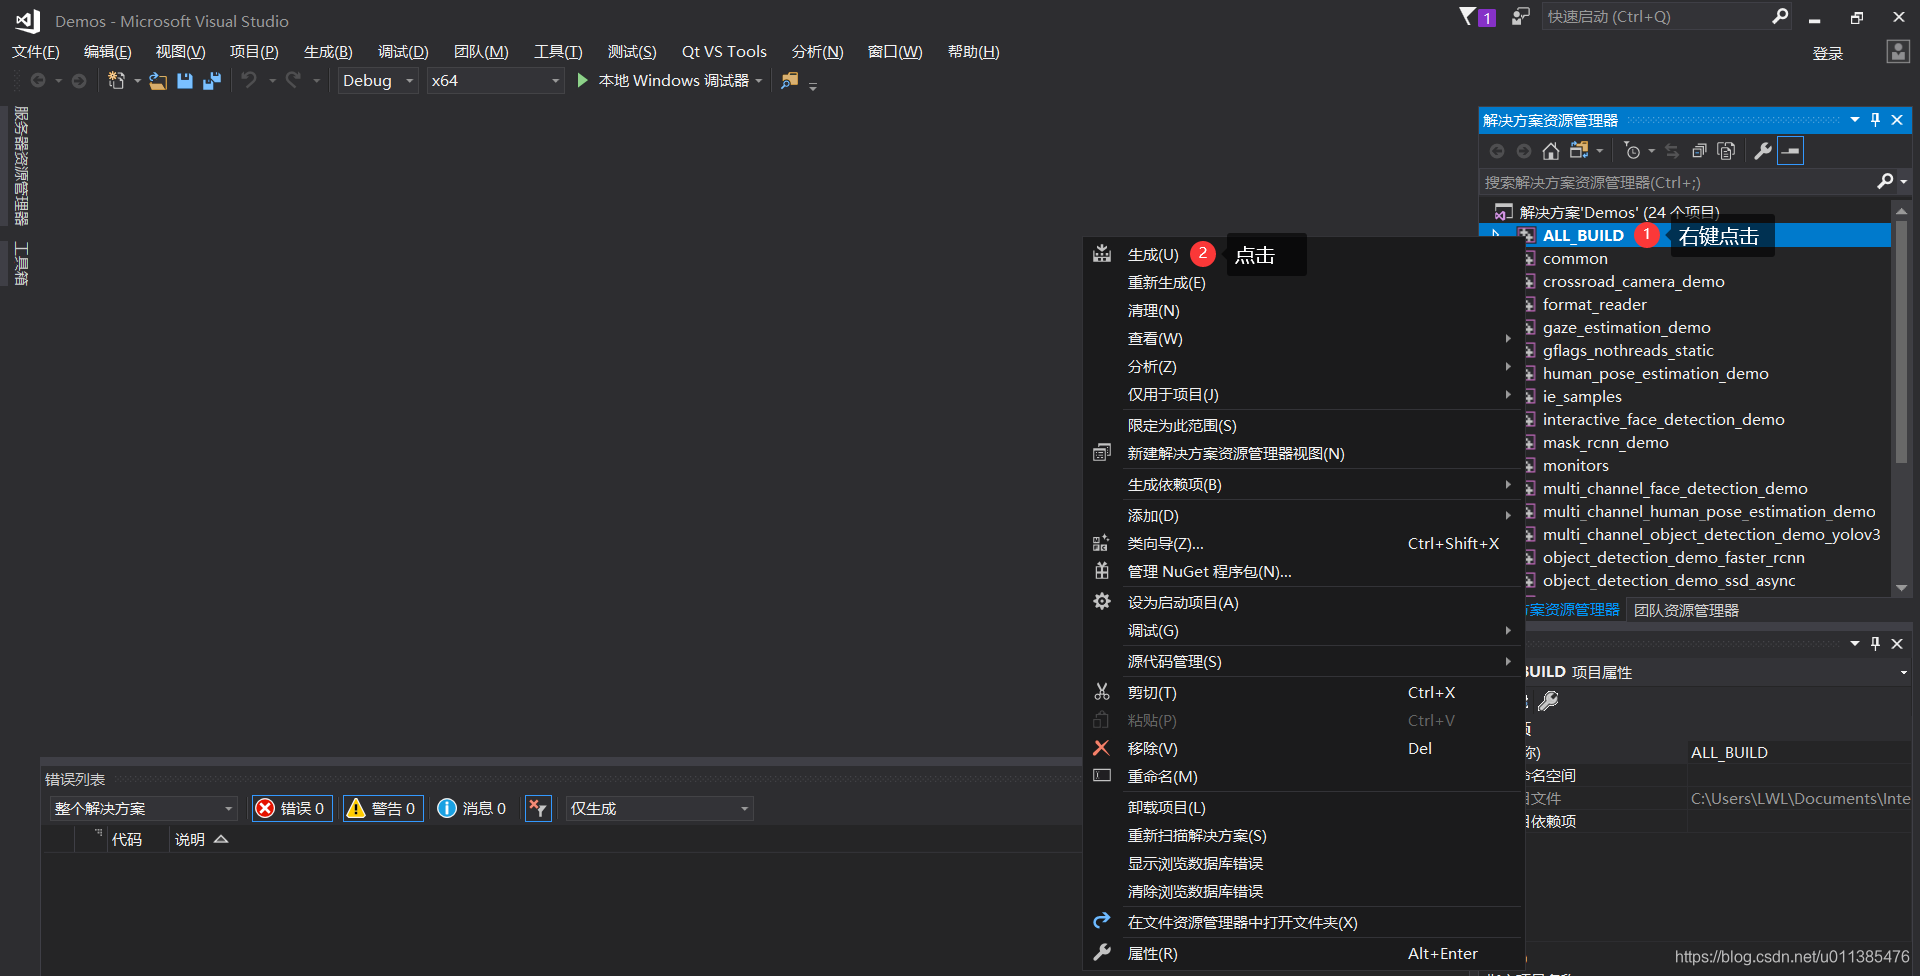This screenshot has height=976, width=1920.
Task: Open the Qt VS Tools menu
Action: pyautogui.click(x=724, y=52)
